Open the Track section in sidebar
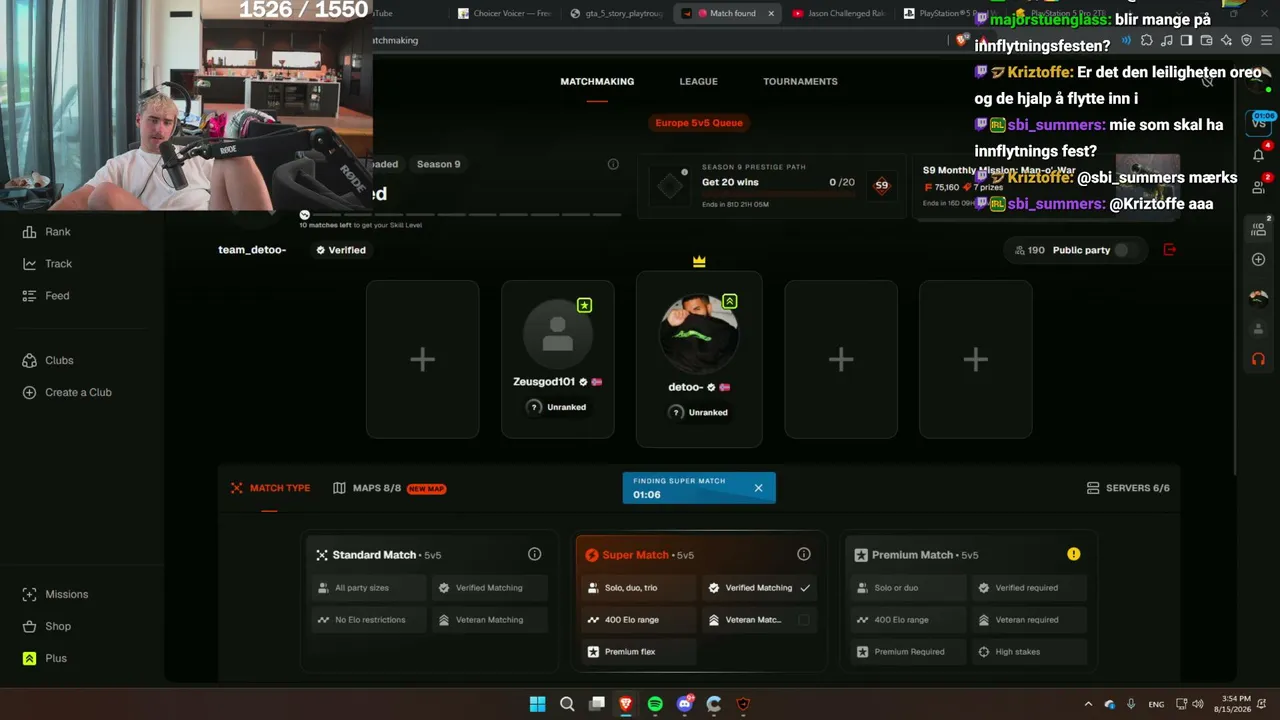Screen dimensions: 1280x720 47,264
